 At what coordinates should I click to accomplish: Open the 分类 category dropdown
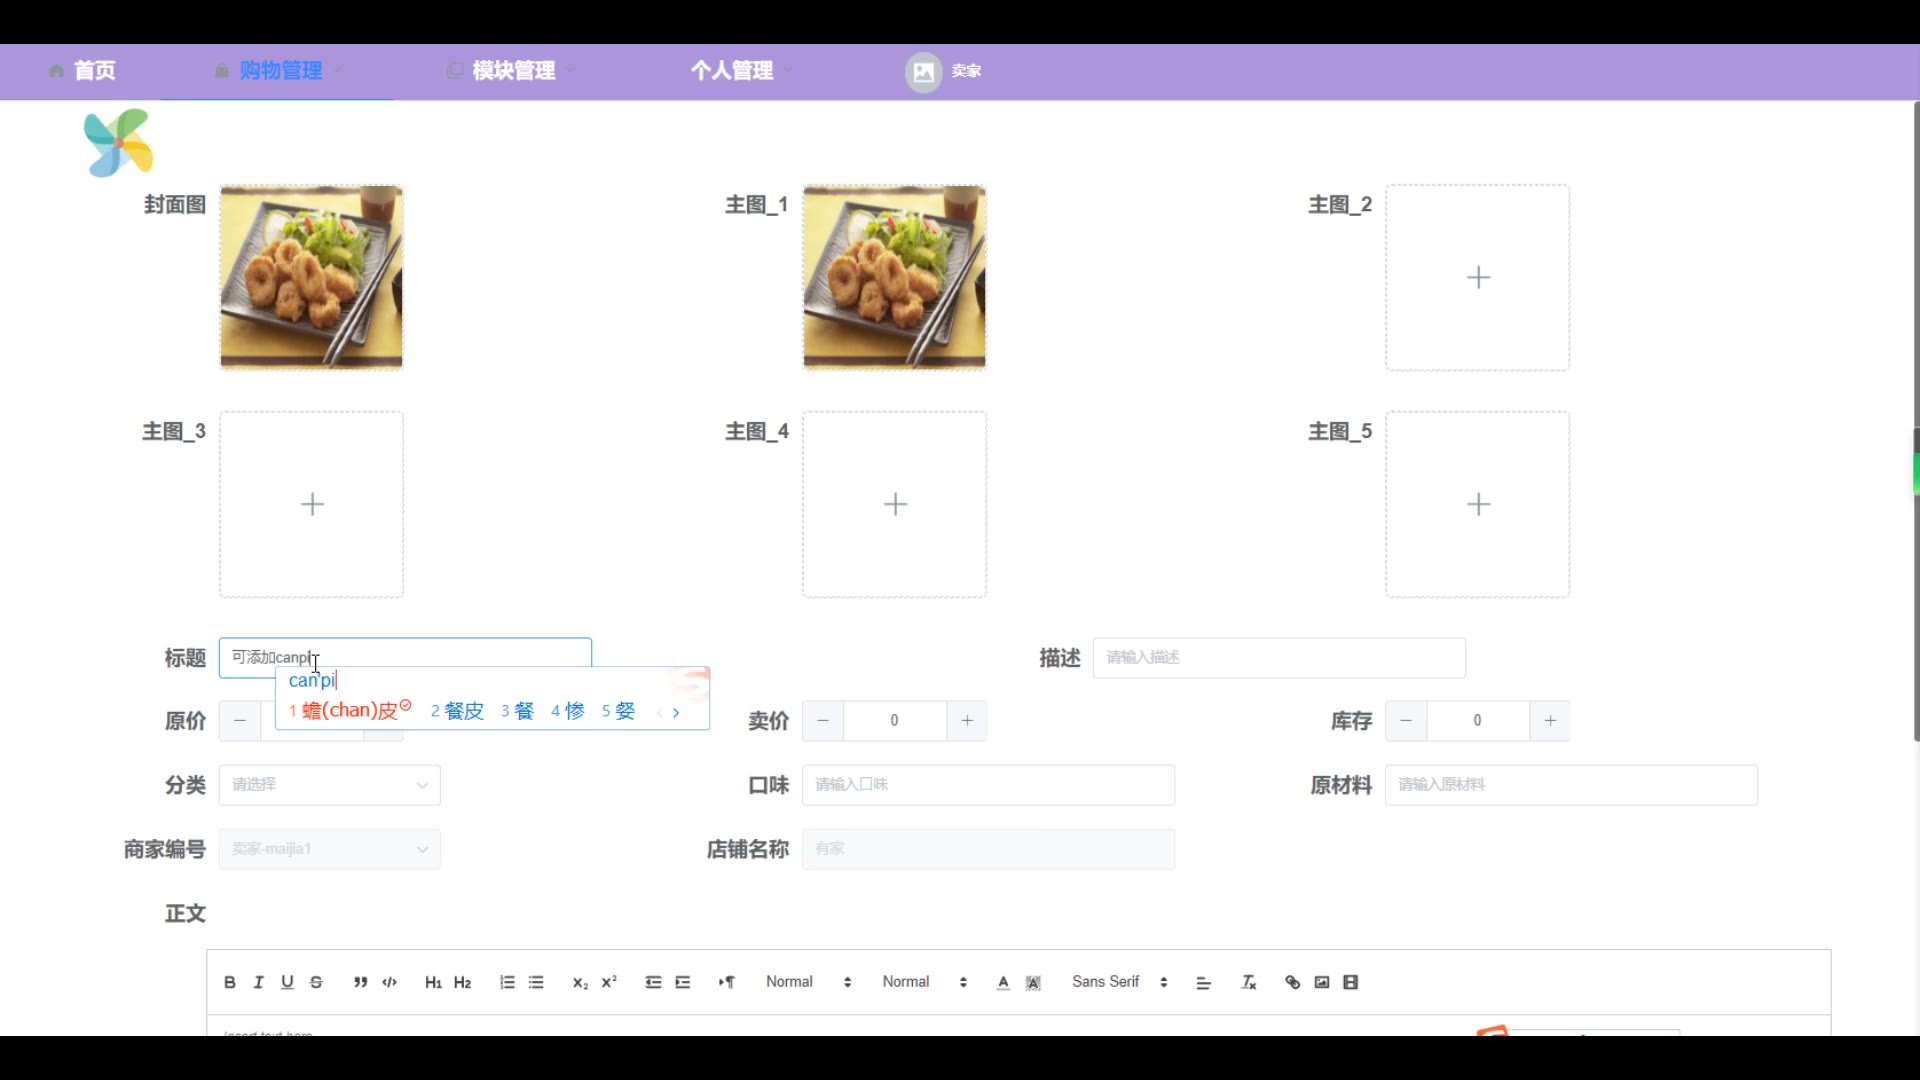point(330,785)
